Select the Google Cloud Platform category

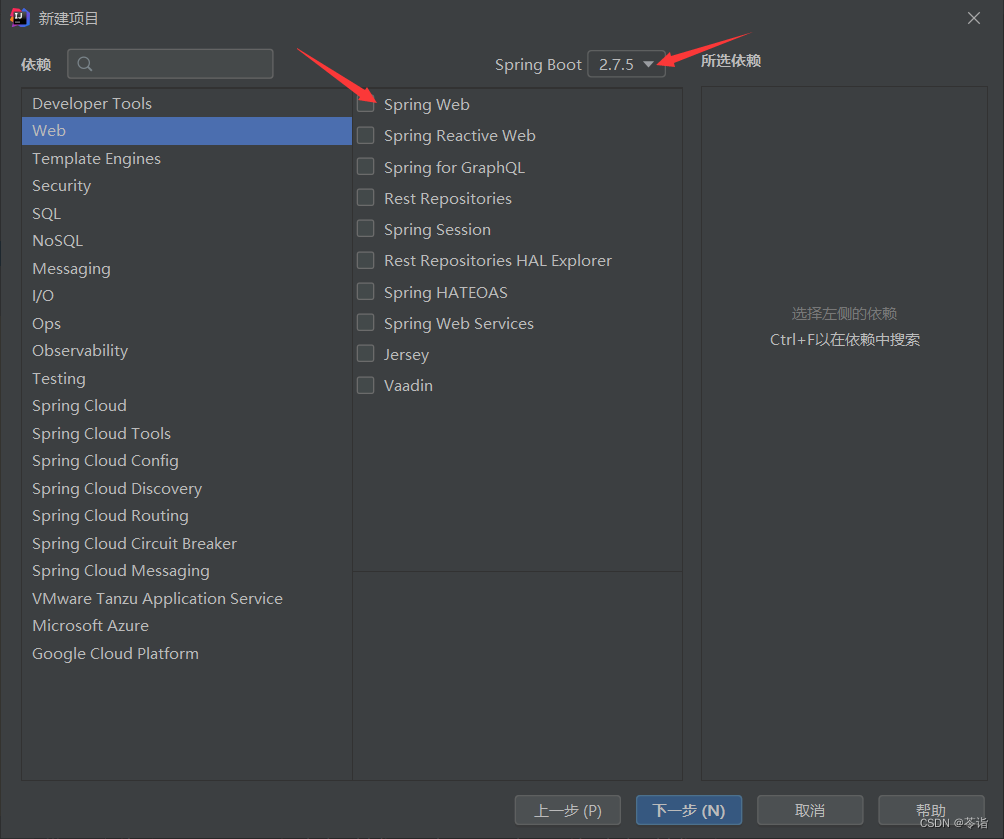pos(187,653)
